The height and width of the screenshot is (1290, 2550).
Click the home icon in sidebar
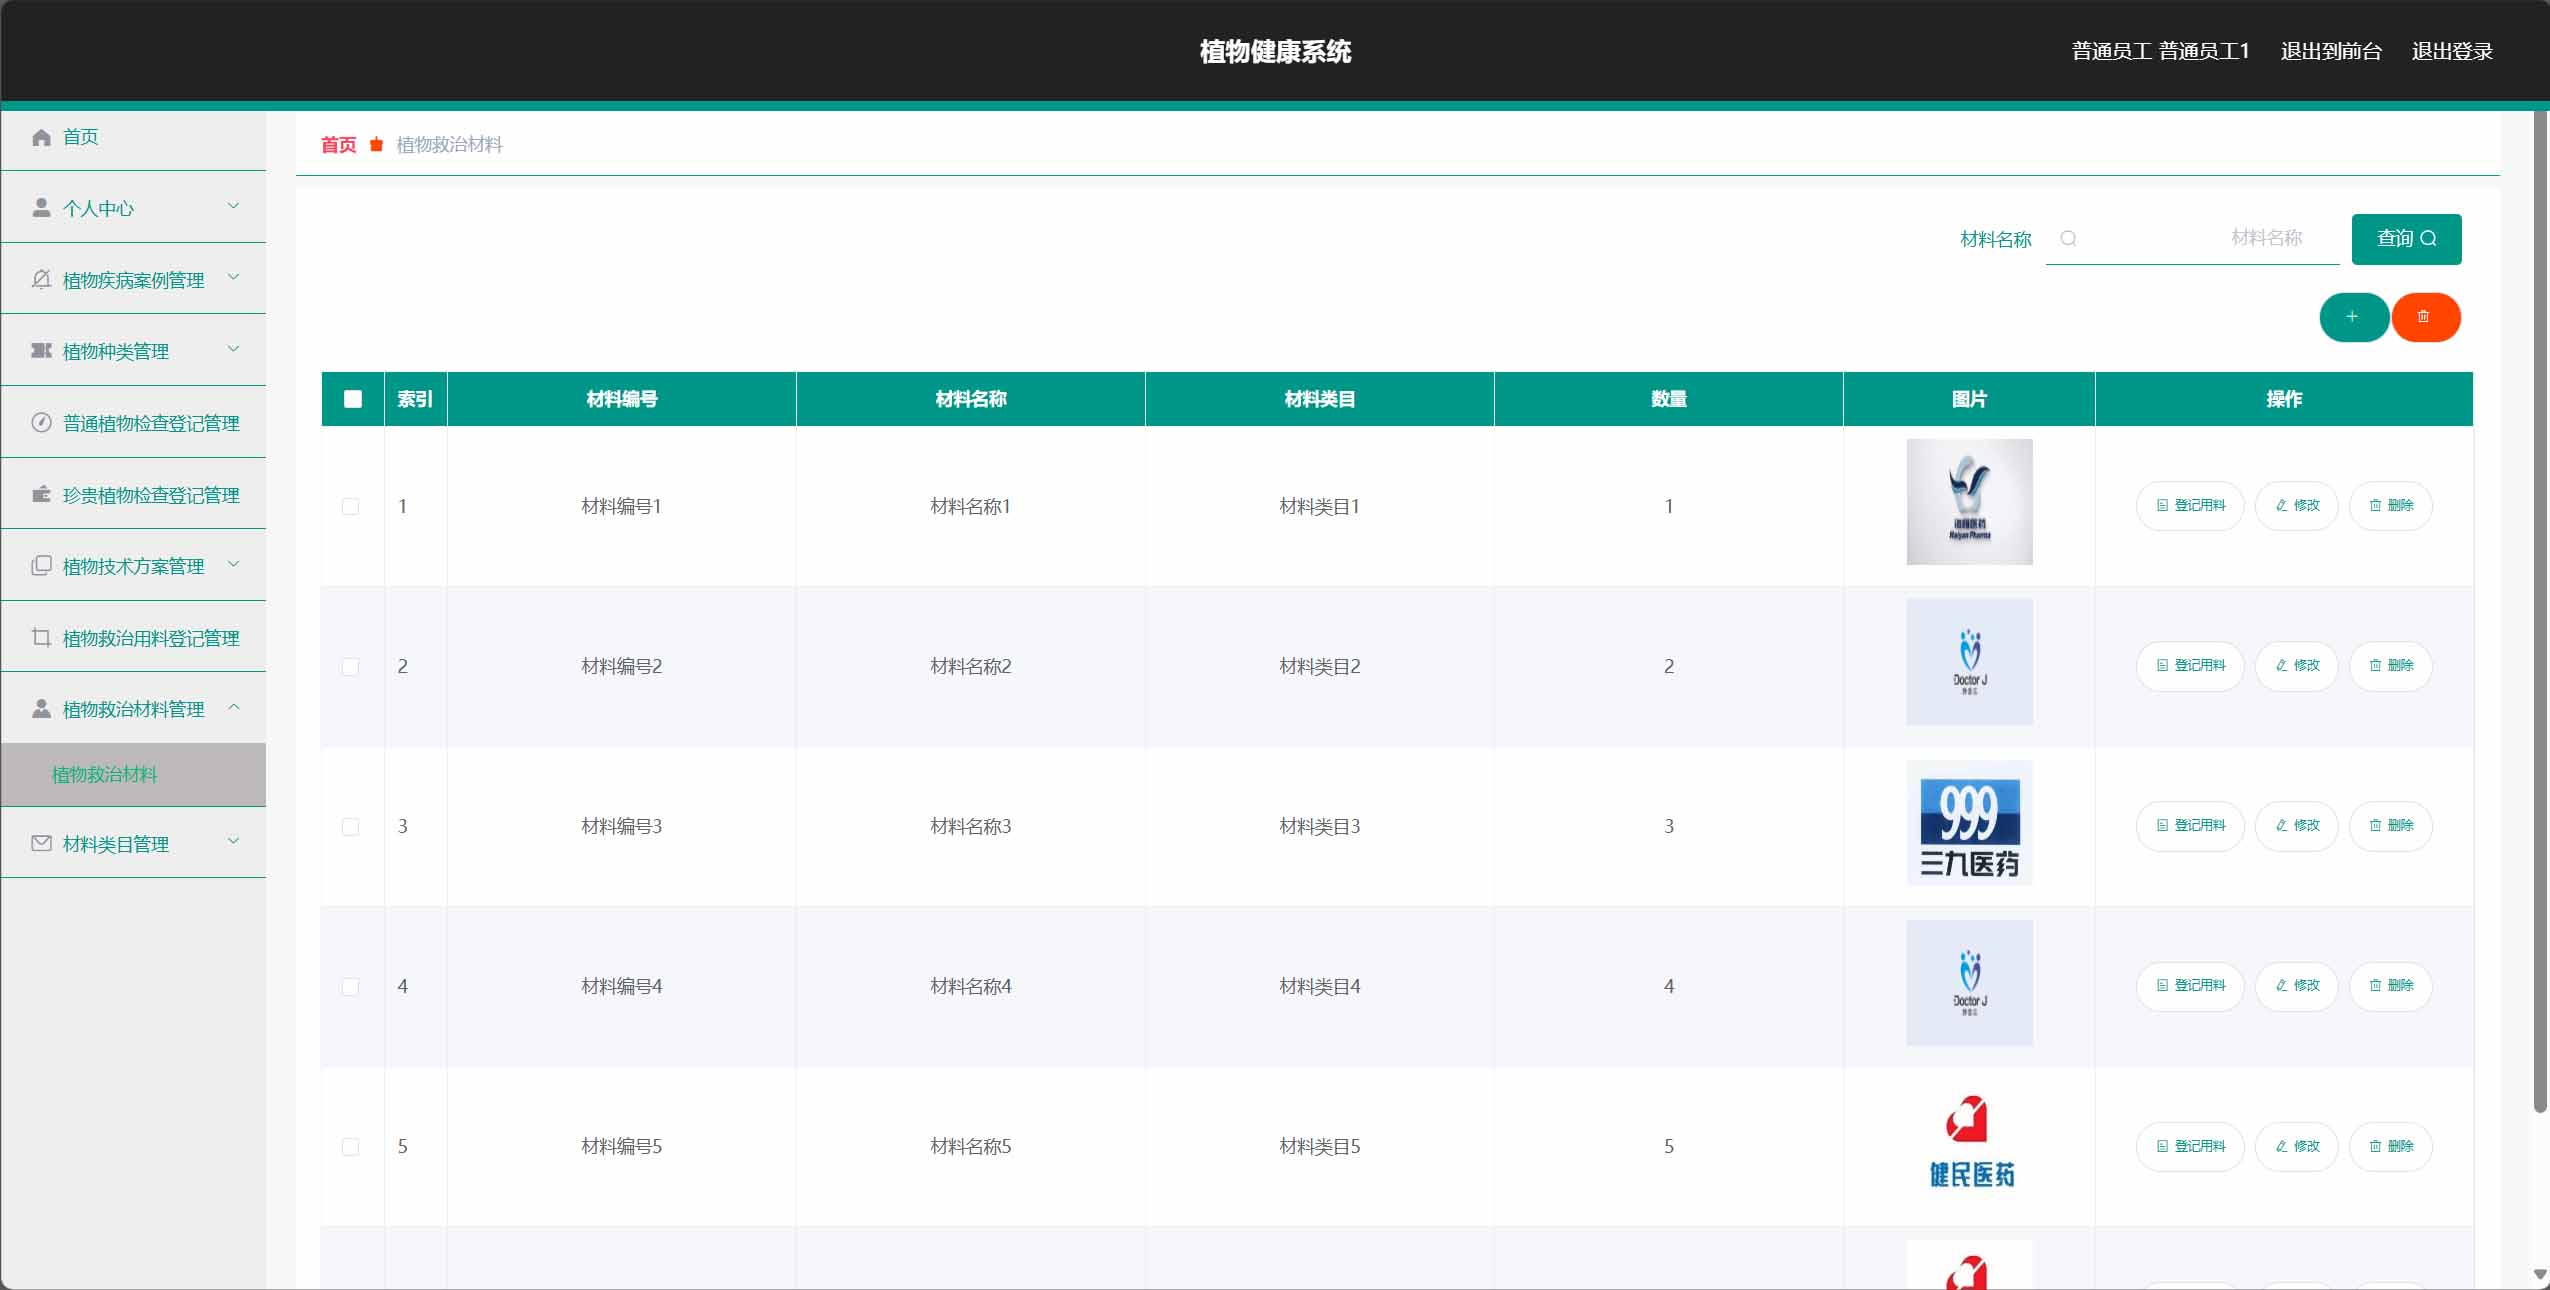41,137
